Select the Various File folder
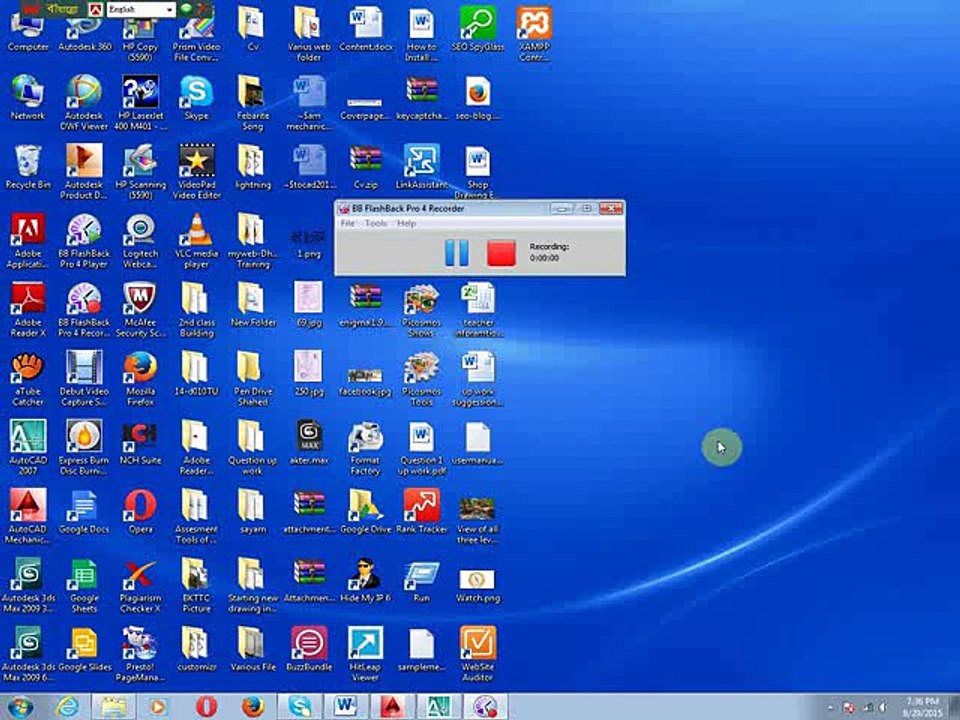This screenshot has height=720, width=960. tap(253, 650)
